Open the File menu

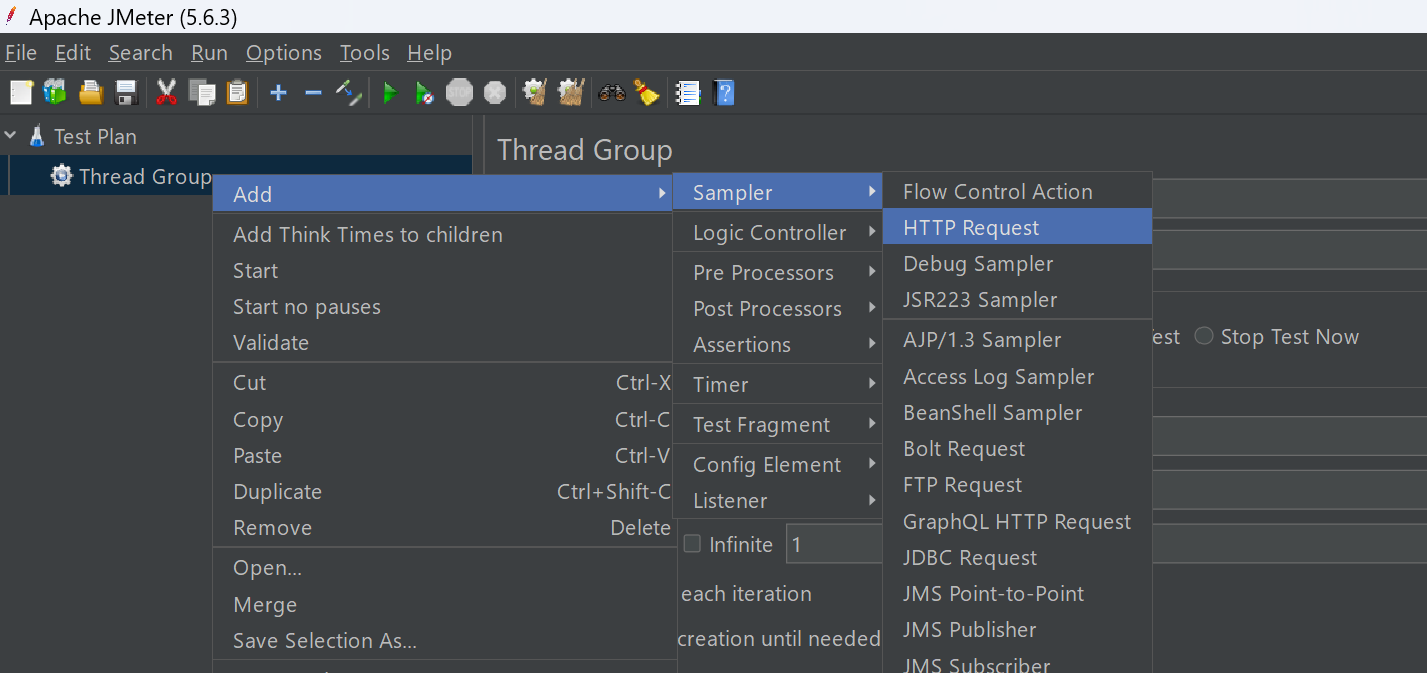(x=21, y=53)
